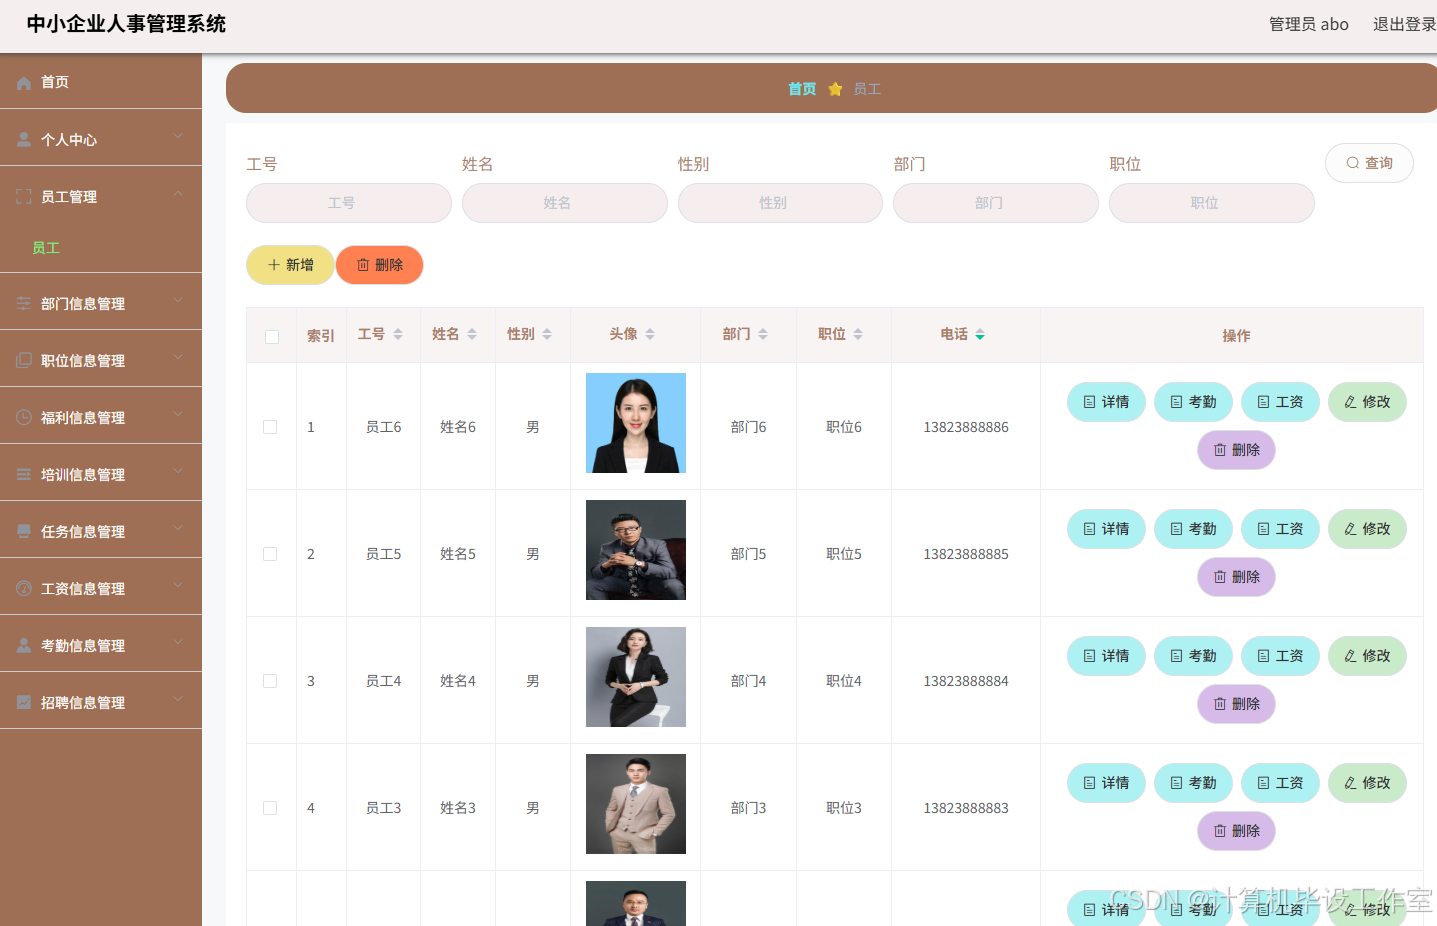
Task: Expand 部门信息管理 chevron
Action: pyautogui.click(x=178, y=300)
